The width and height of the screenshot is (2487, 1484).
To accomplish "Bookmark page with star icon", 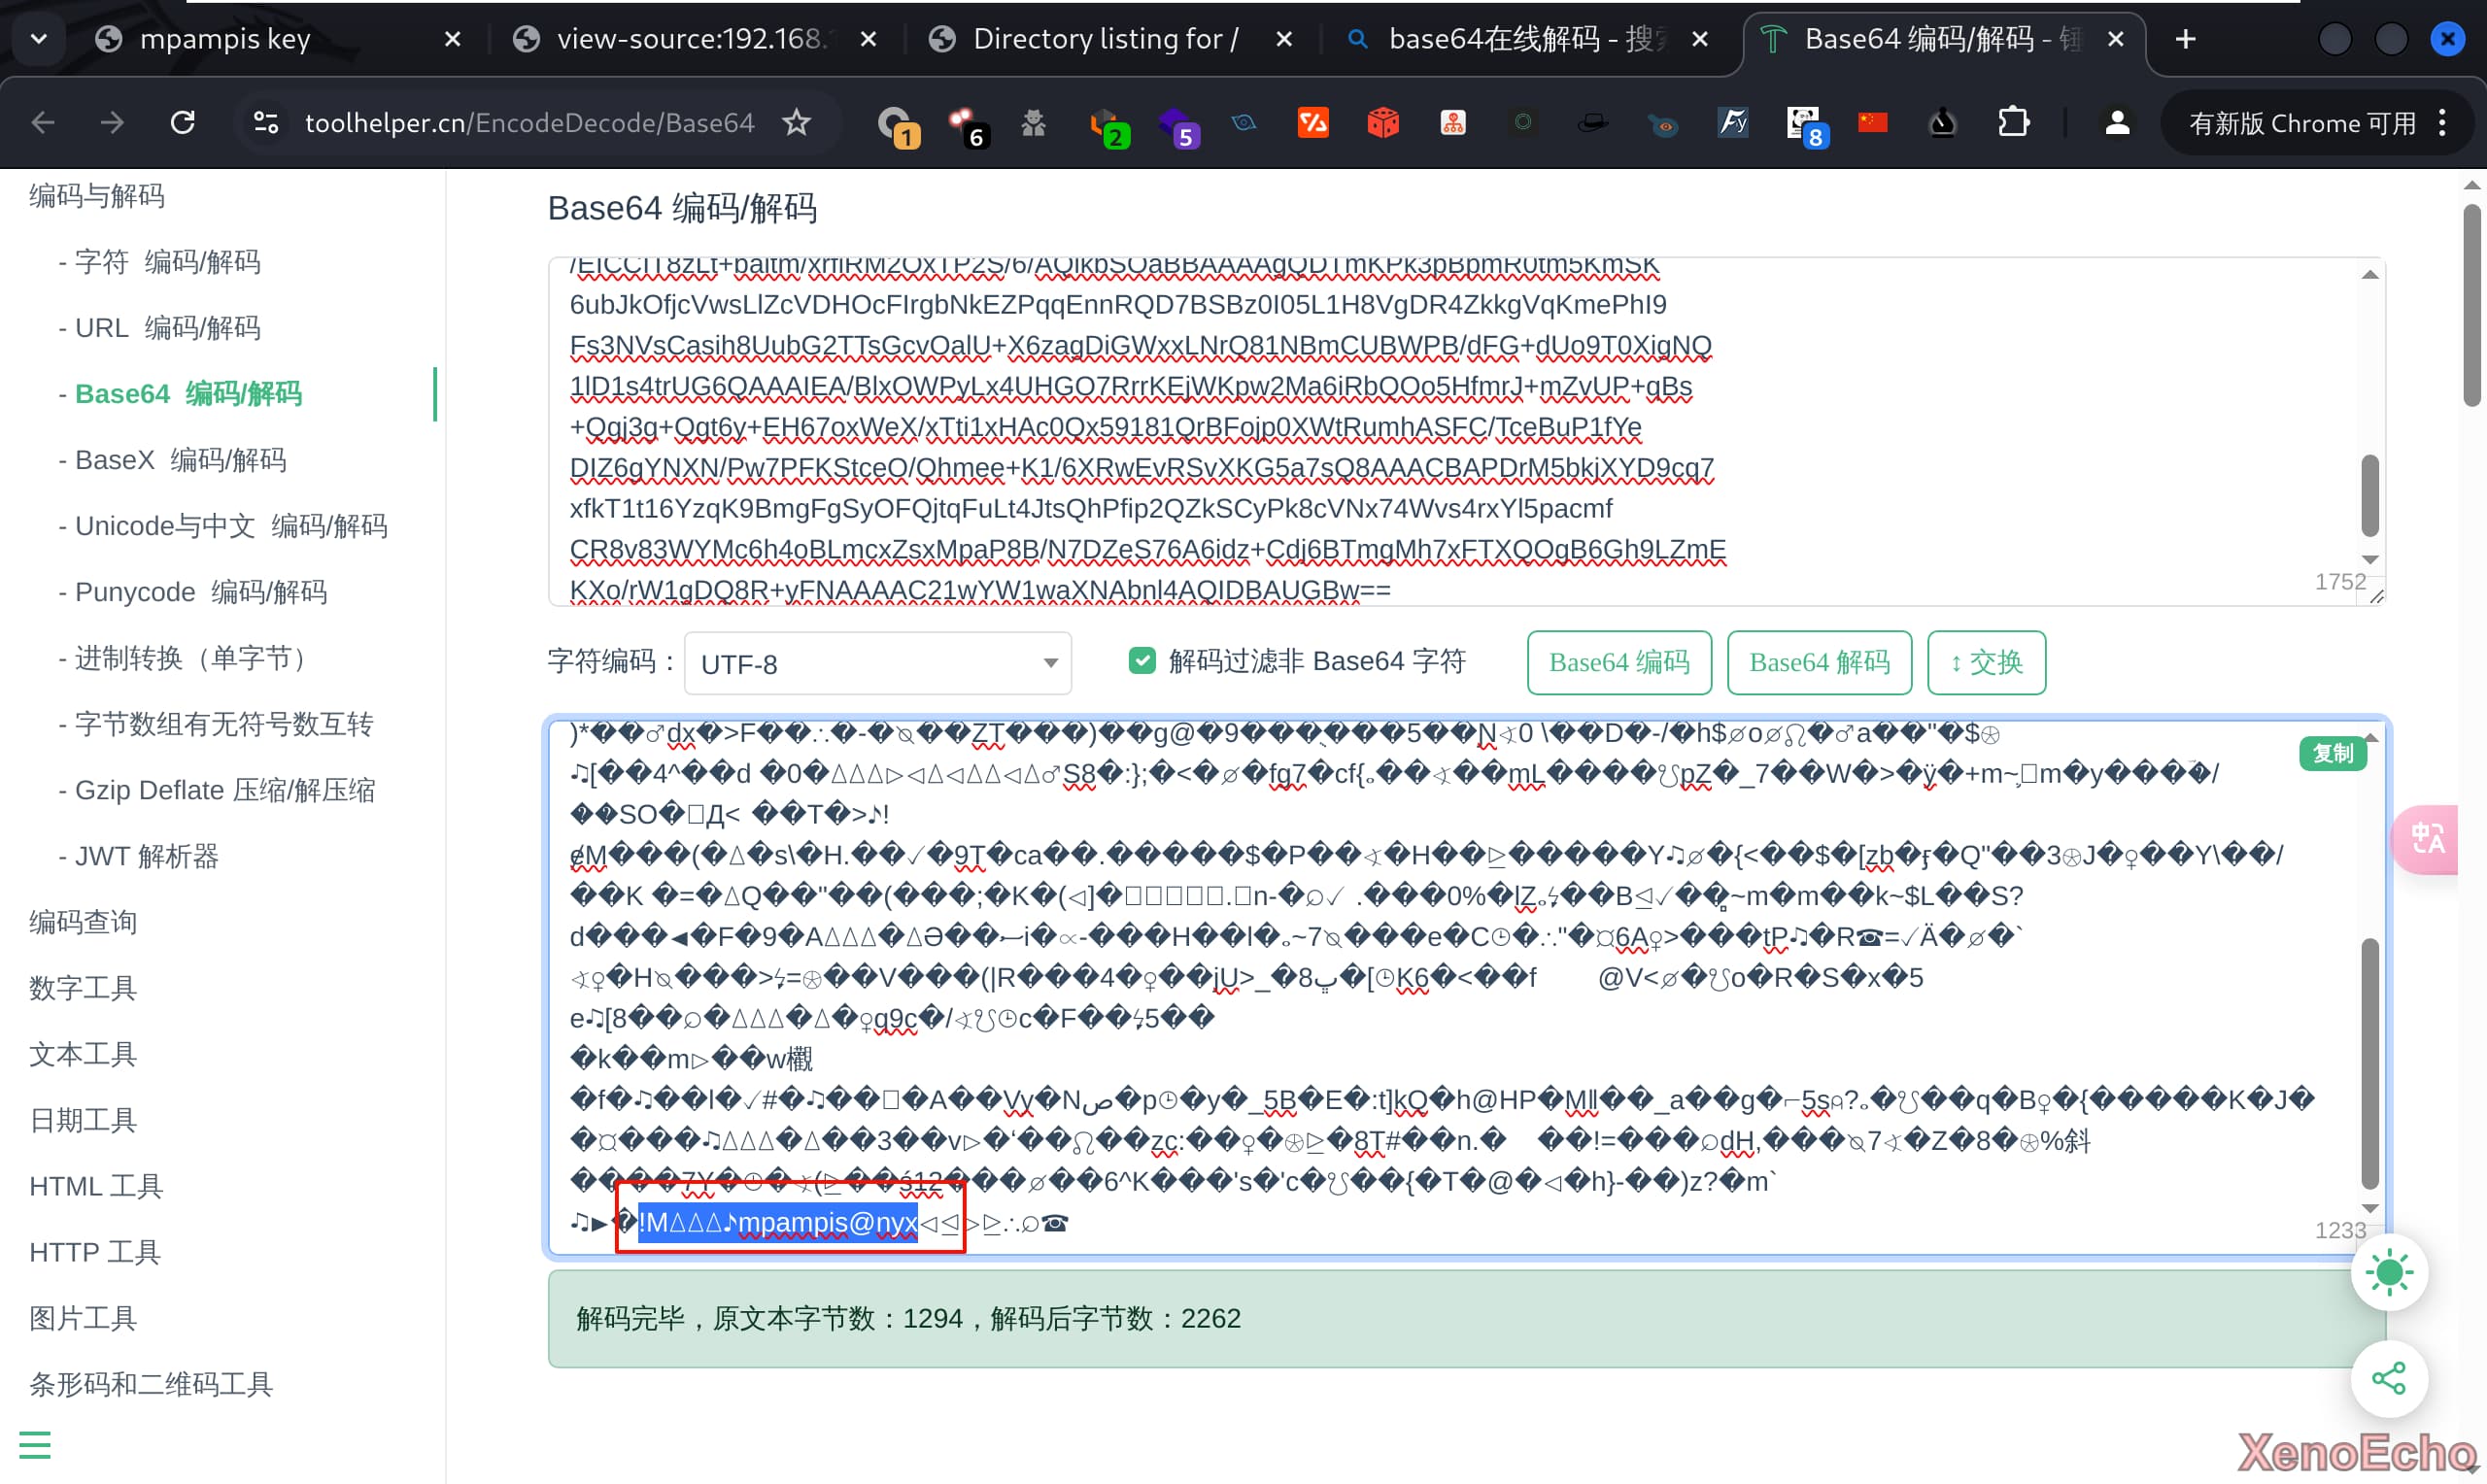I will 796,123.
